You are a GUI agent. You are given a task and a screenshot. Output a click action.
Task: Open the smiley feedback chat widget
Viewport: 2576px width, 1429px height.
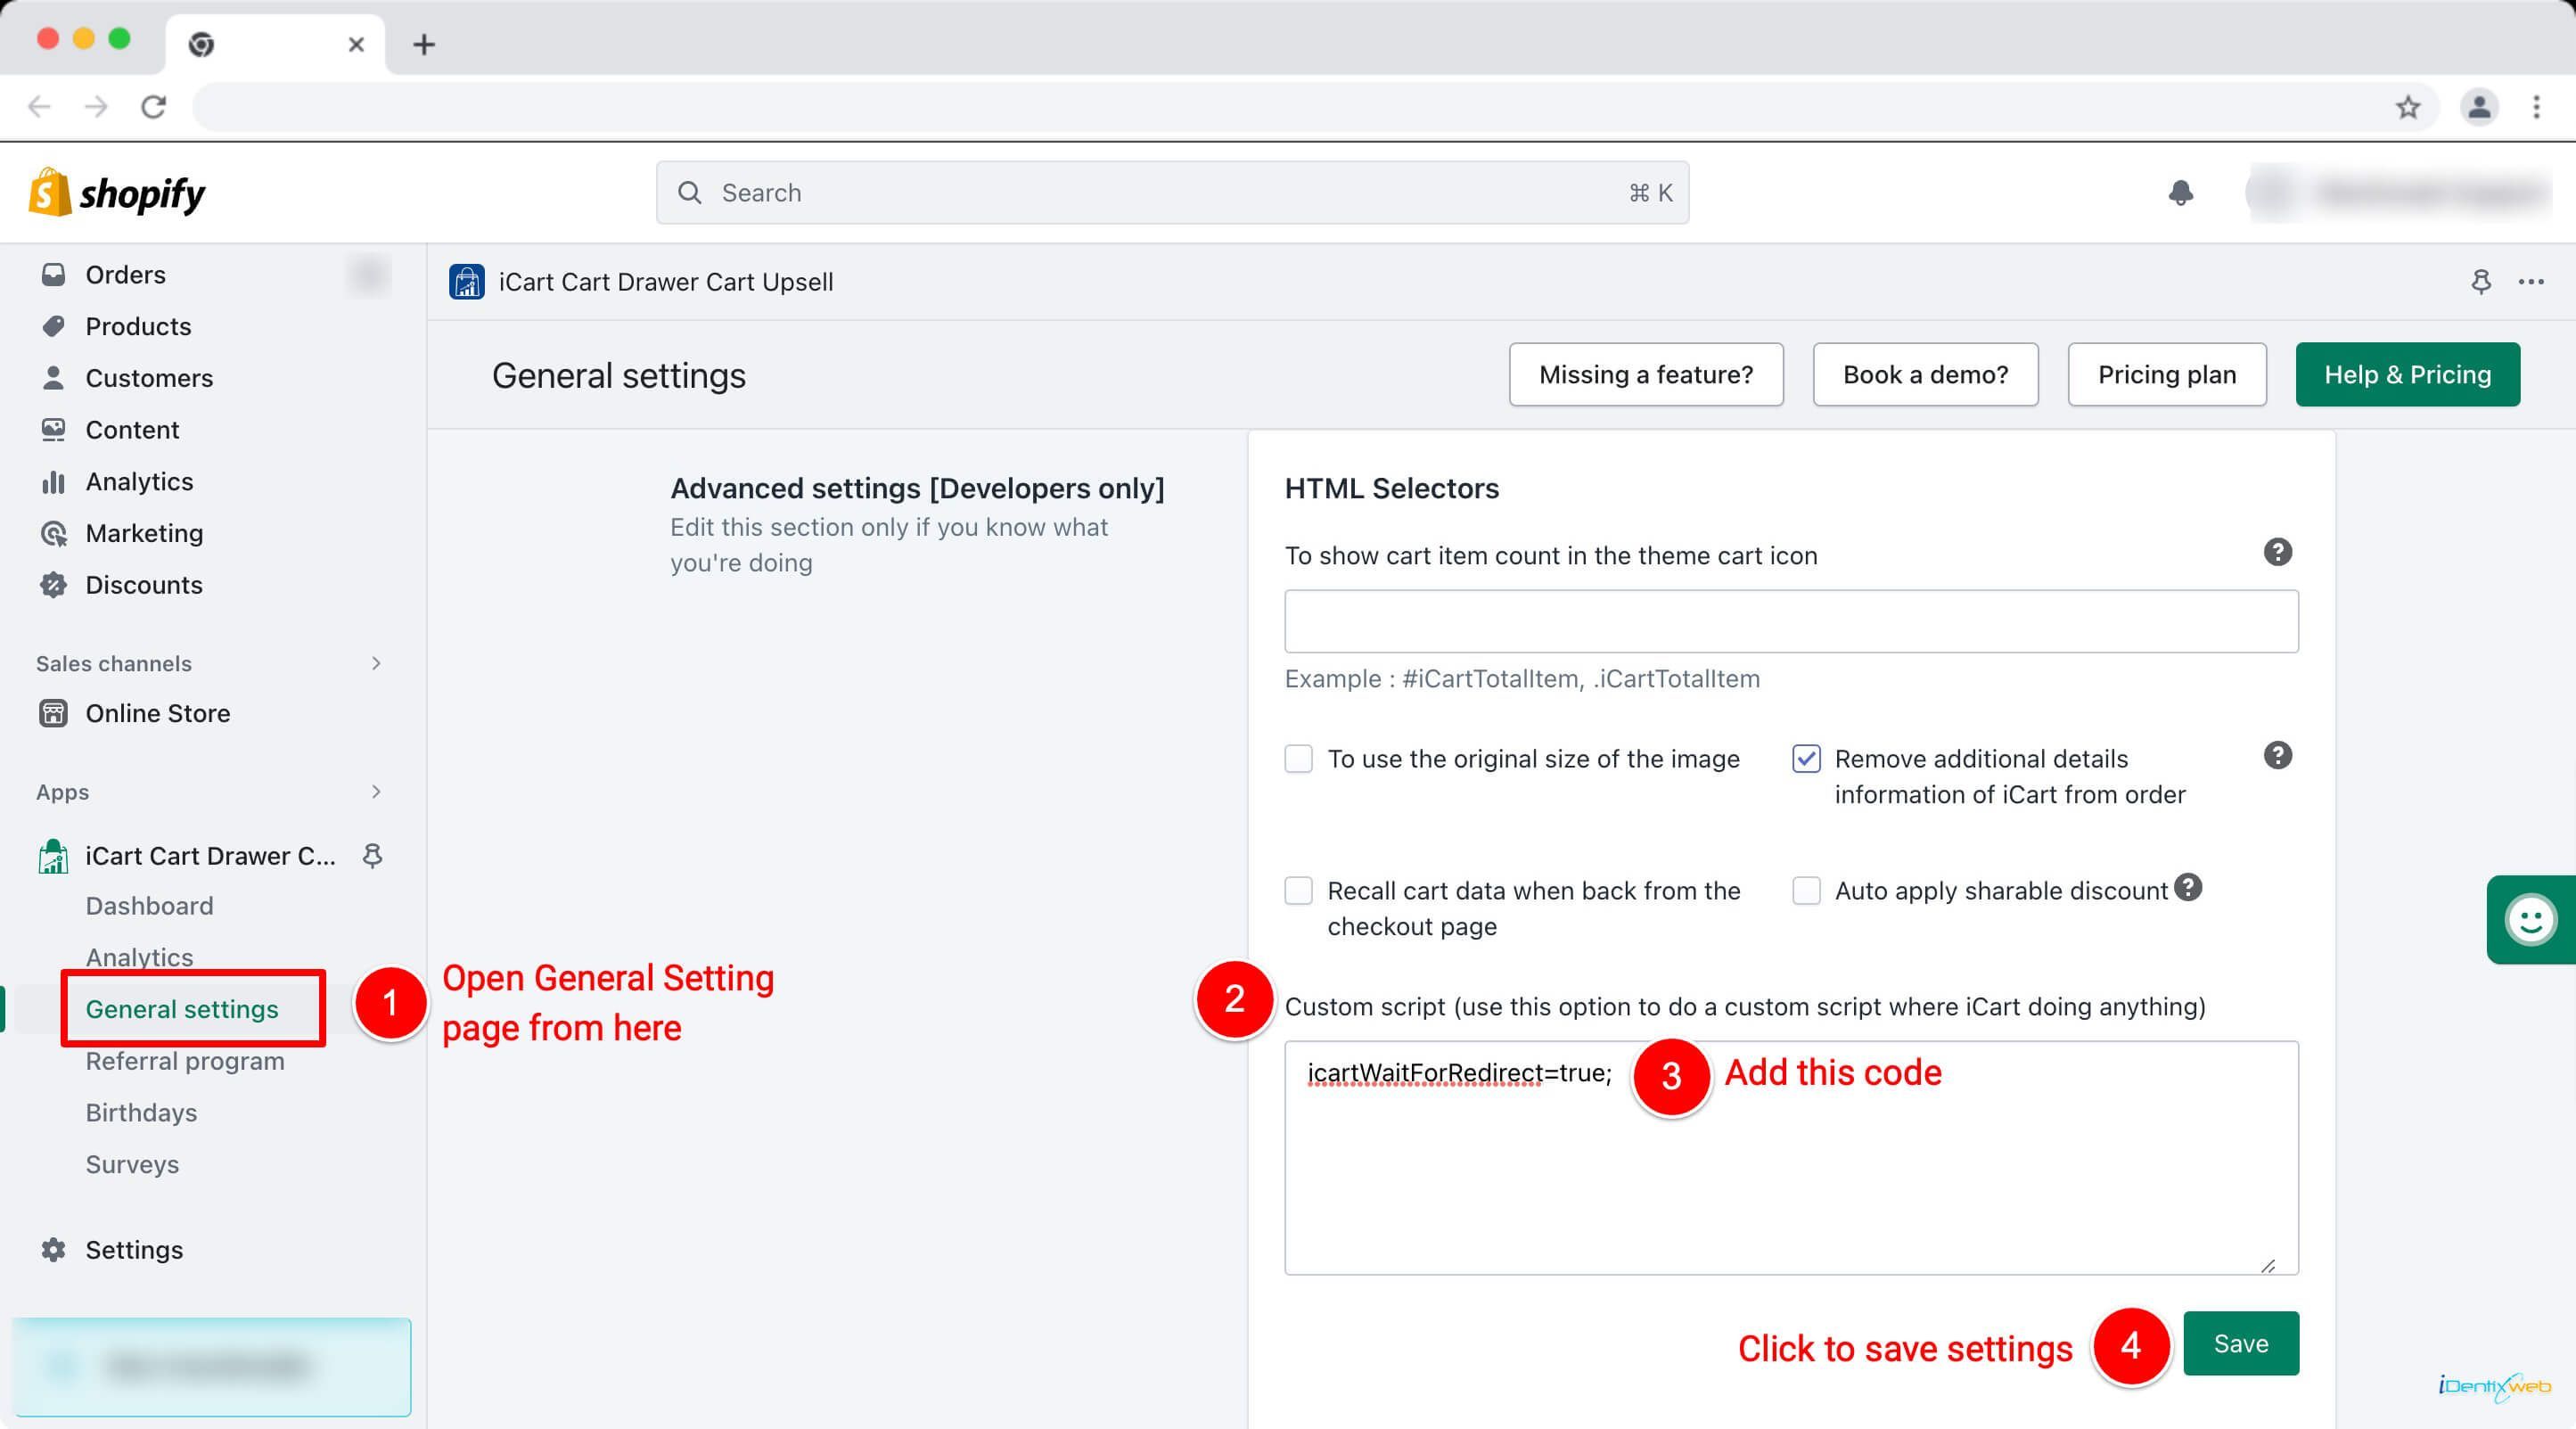click(2530, 919)
